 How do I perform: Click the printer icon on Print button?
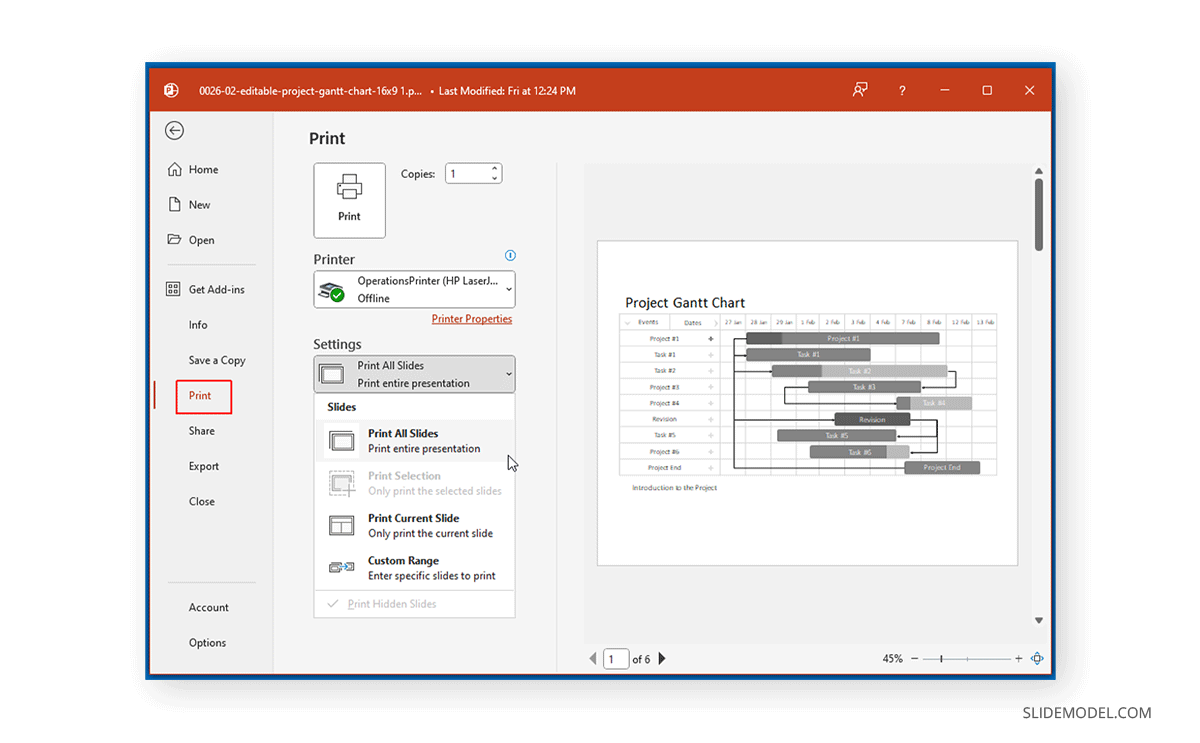pos(349,187)
